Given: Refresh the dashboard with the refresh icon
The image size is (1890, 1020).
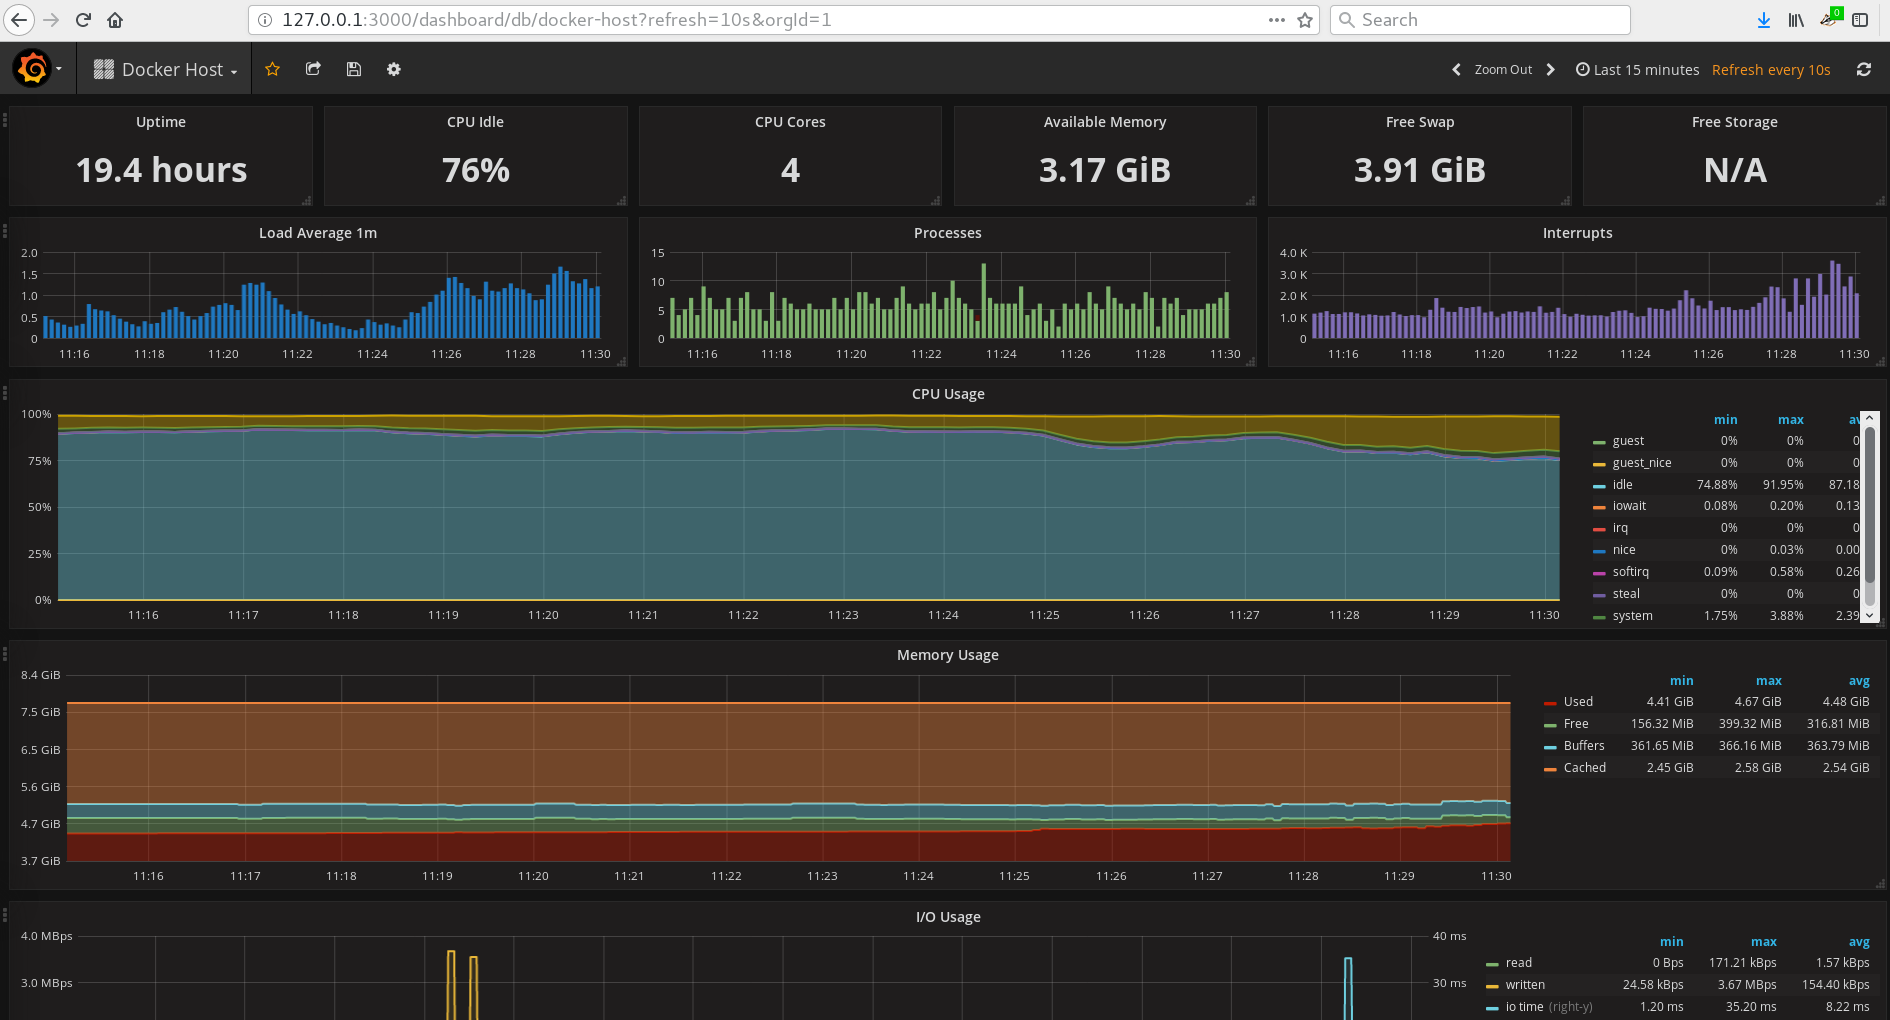Looking at the screenshot, I should click(x=1863, y=69).
